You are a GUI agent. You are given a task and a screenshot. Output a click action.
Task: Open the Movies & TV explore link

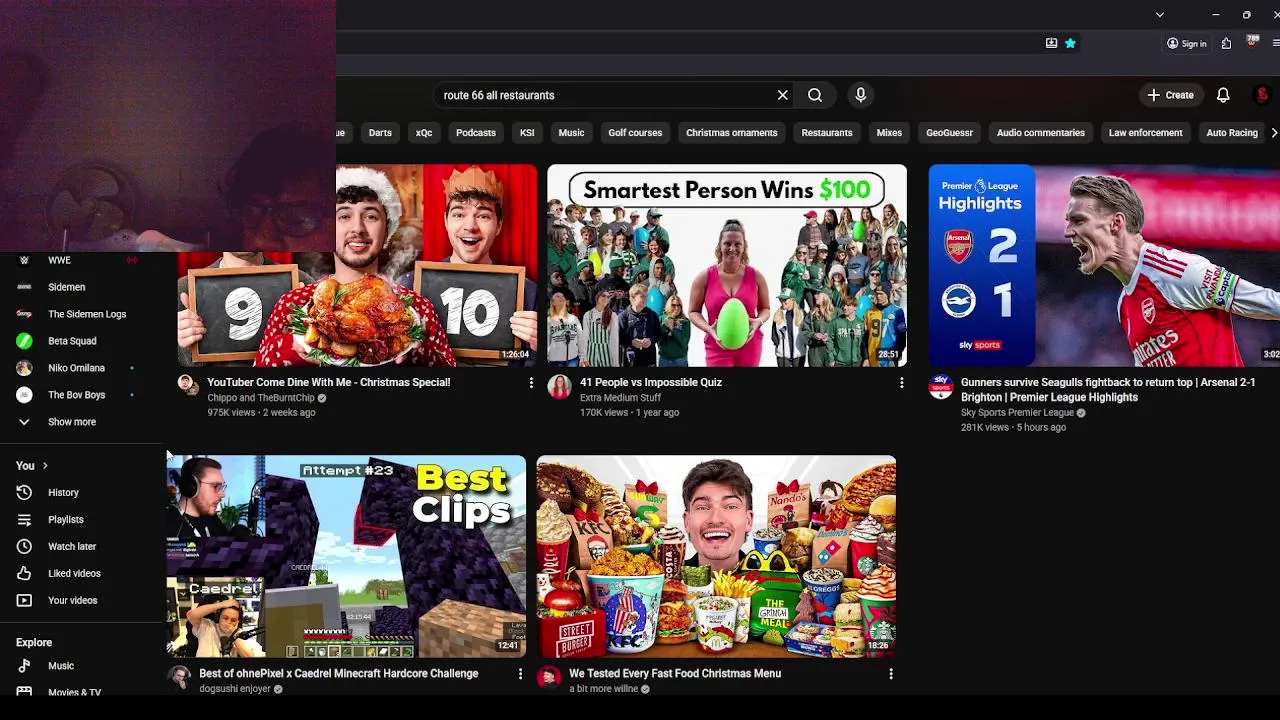76,692
